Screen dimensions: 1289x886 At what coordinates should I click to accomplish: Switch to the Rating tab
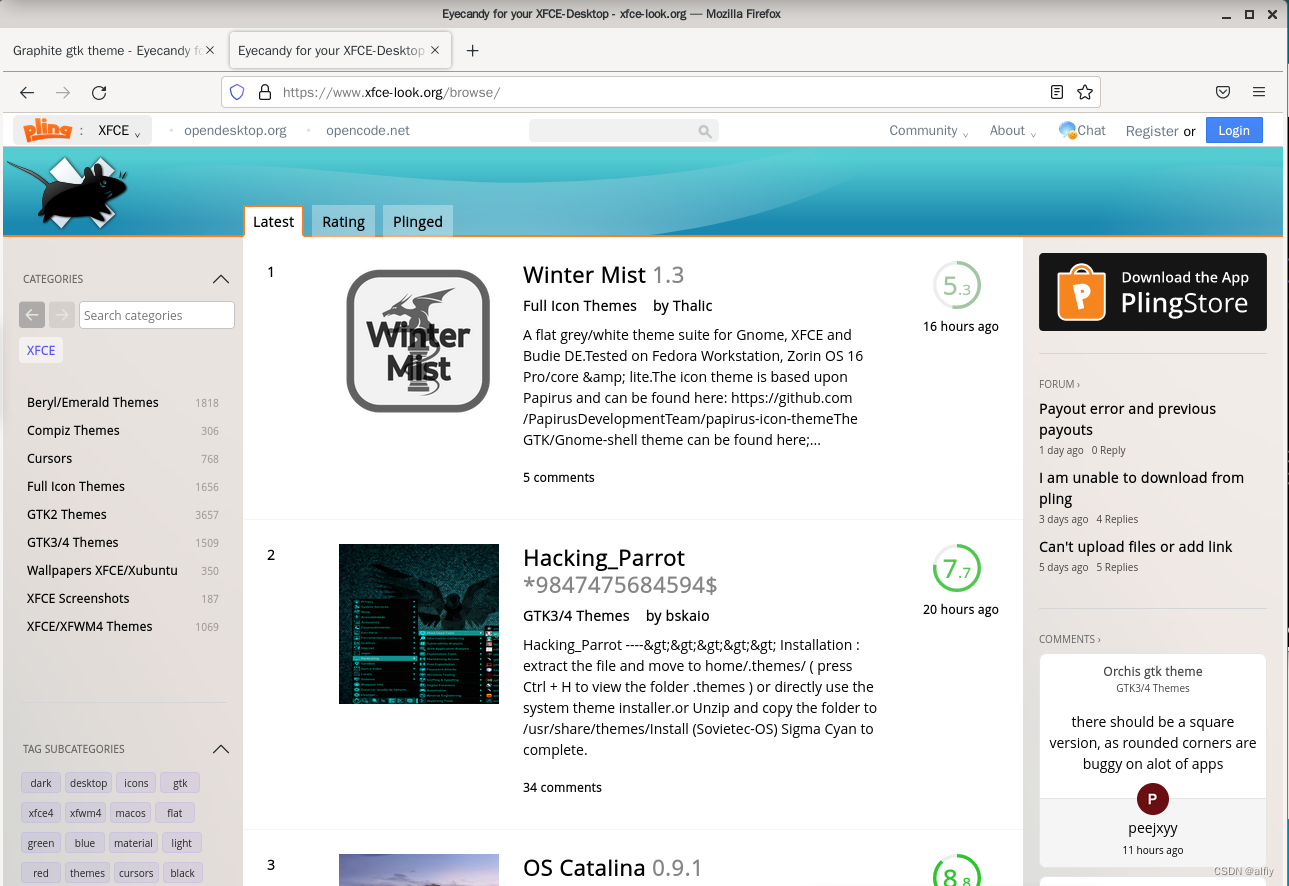[x=343, y=221]
